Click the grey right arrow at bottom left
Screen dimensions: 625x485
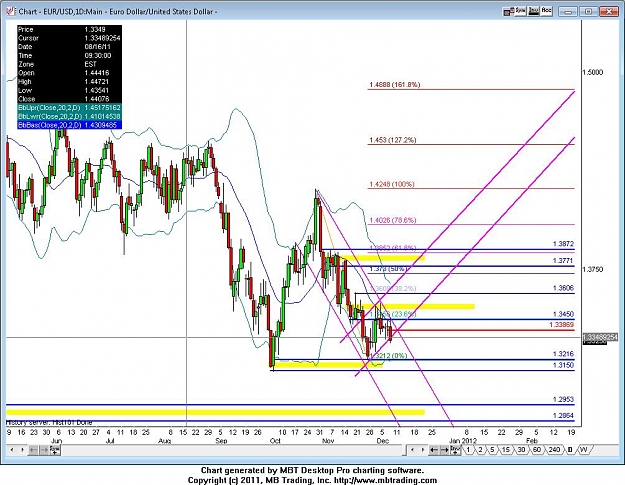pyautogui.click(x=44, y=450)
